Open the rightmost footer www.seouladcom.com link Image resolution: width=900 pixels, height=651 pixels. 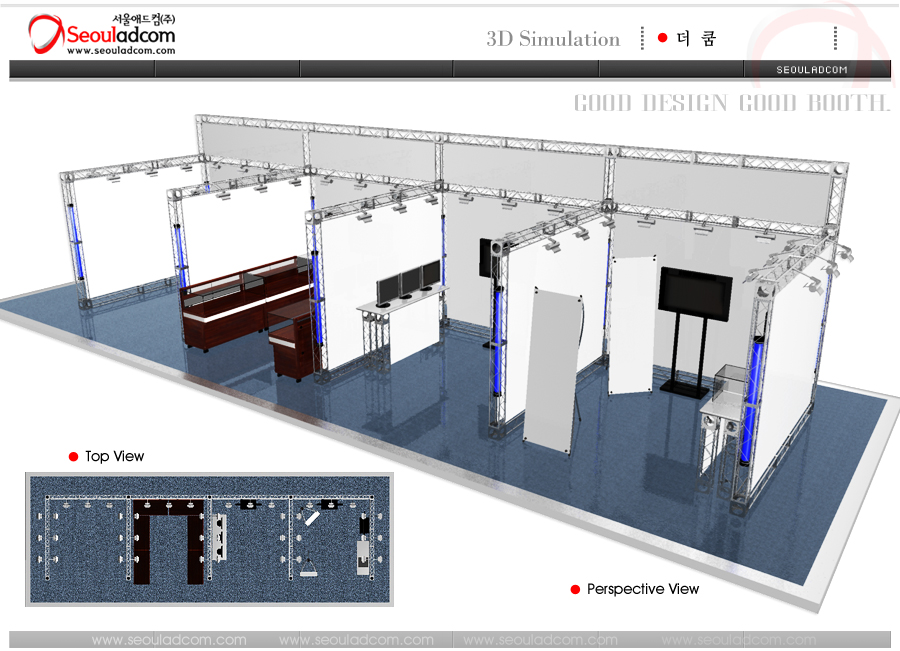(738, 640)
